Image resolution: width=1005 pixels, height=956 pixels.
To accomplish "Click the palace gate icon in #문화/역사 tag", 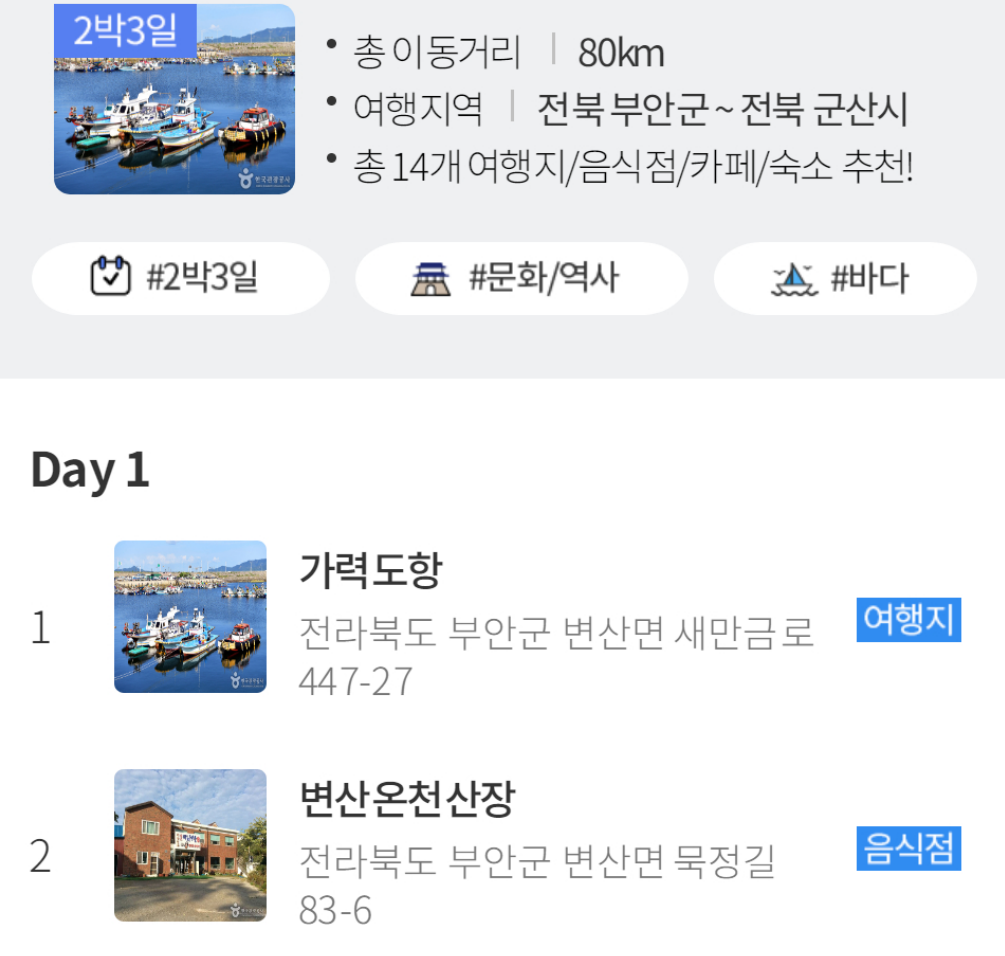I will [430, 279].
